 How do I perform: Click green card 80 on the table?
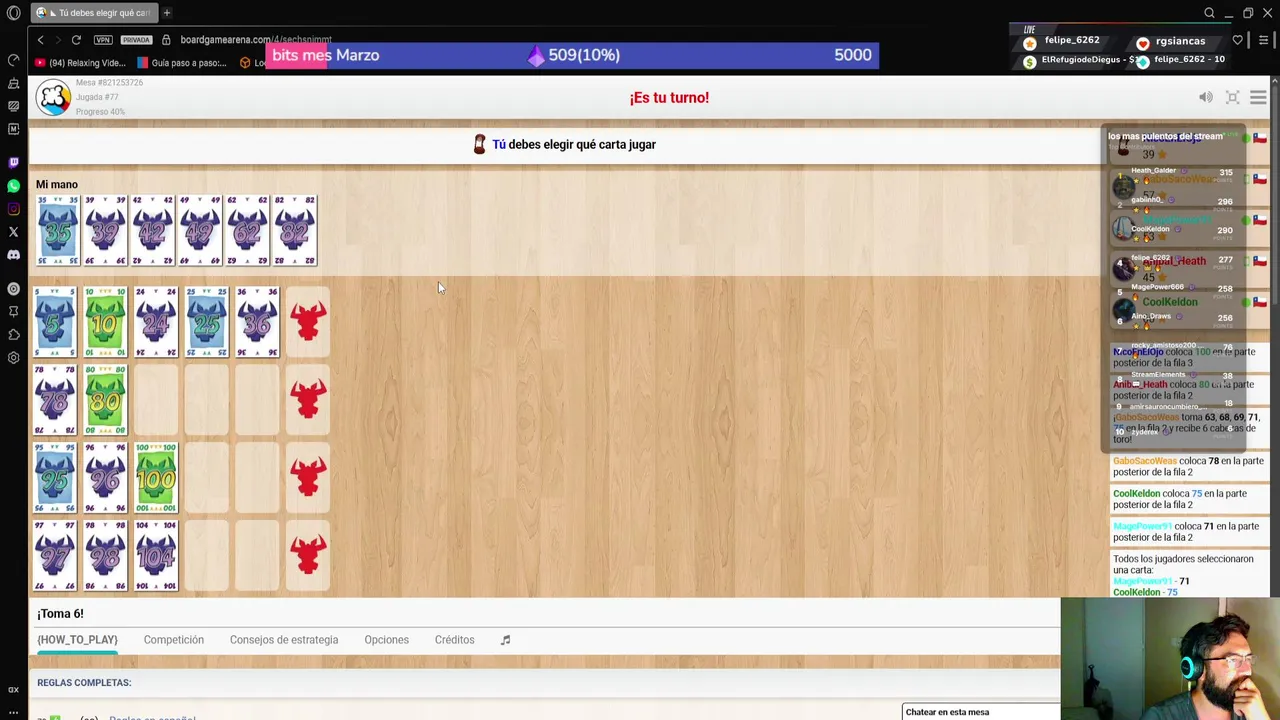[x=105, y=400]
